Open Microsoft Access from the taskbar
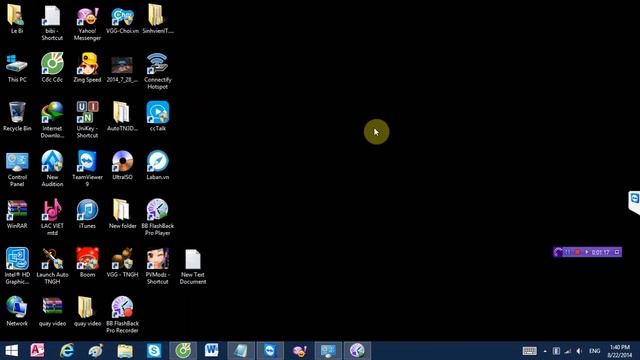640x360 pixels. point(37,351)
